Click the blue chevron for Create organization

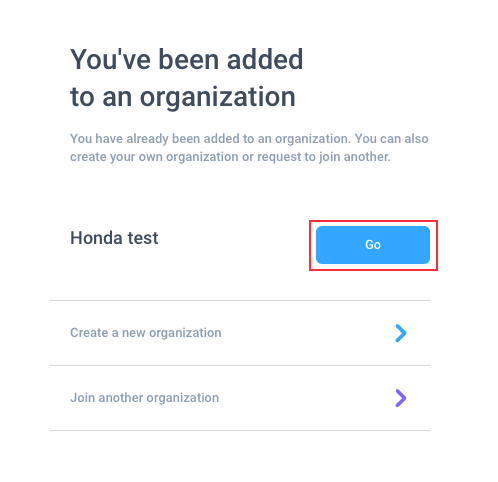401,333
